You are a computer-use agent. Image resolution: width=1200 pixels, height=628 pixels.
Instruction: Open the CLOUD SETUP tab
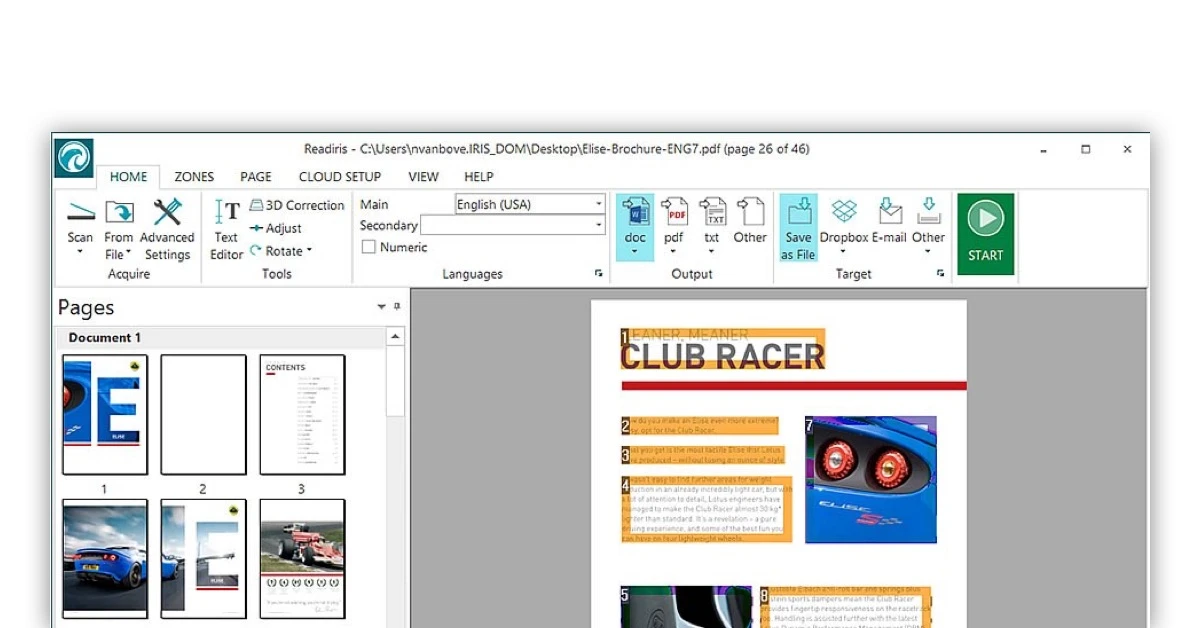(340, 176)
